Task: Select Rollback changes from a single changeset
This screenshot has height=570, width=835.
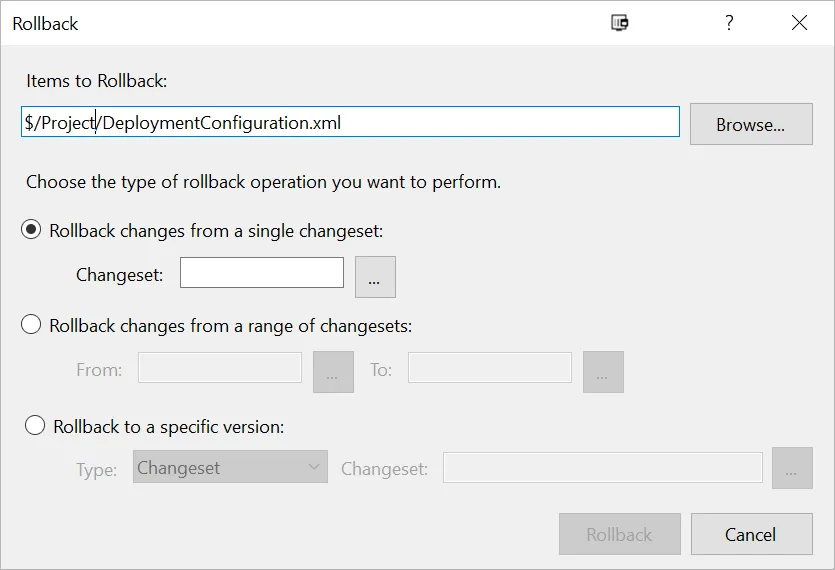Action: tap(32, 230)
